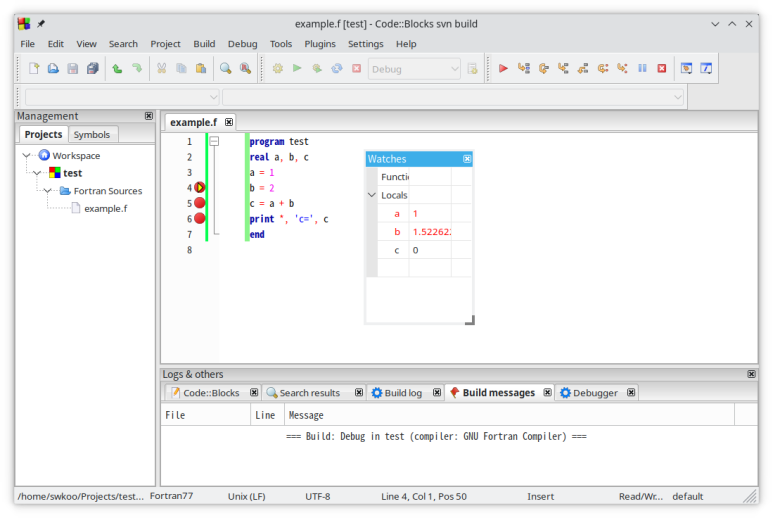Save all files toolbar icon
Viewport: 773px width, 518px height.
tap(93, 69)
